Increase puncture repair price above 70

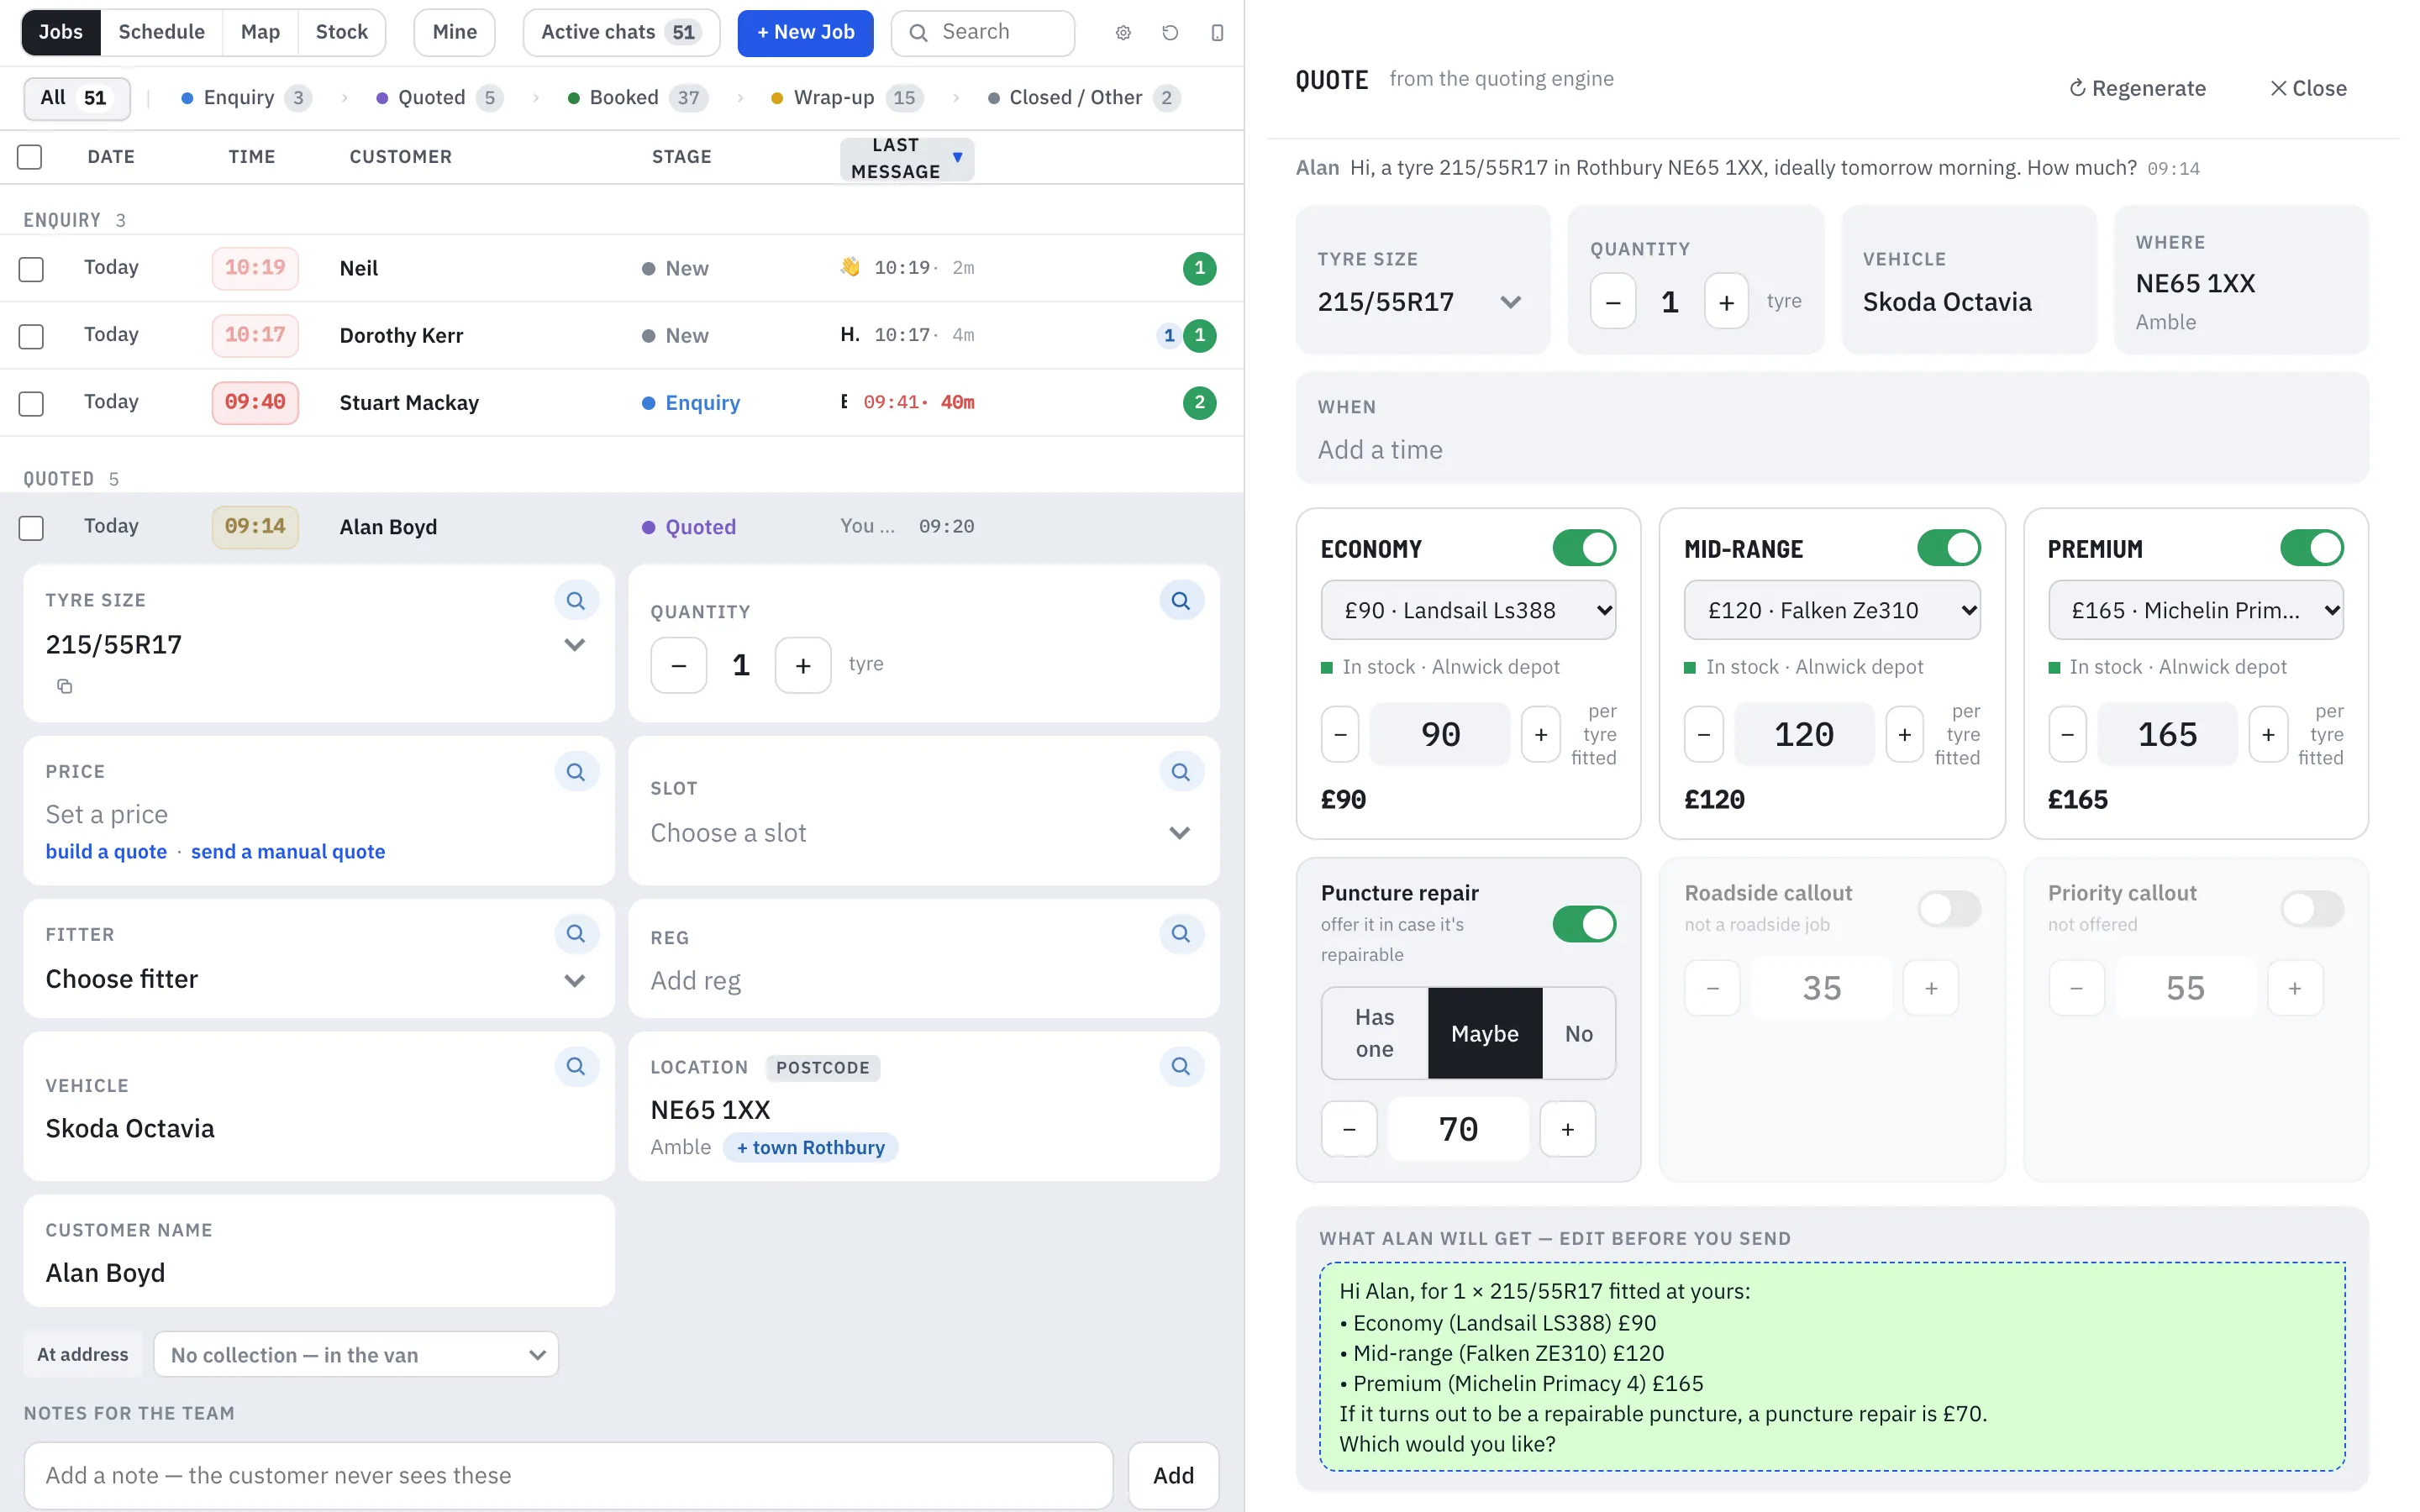pos(1568,1129)
